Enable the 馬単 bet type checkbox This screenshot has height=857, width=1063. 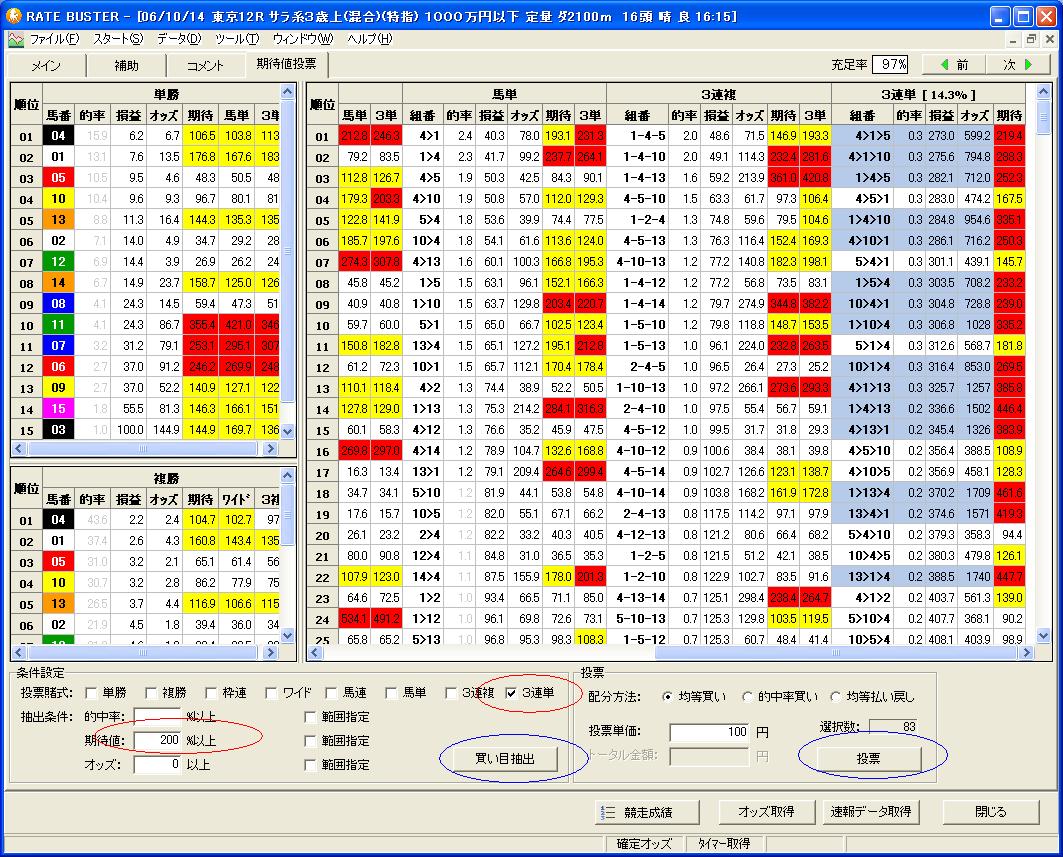pyautogui.click(x=390, y=693)
